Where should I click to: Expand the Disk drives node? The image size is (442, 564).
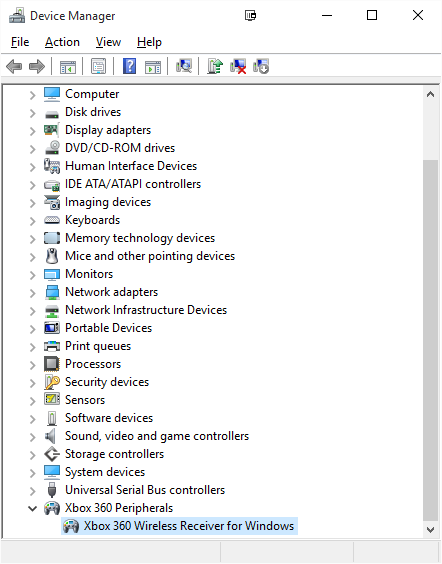pyautogui.click(x=33, y=113)
